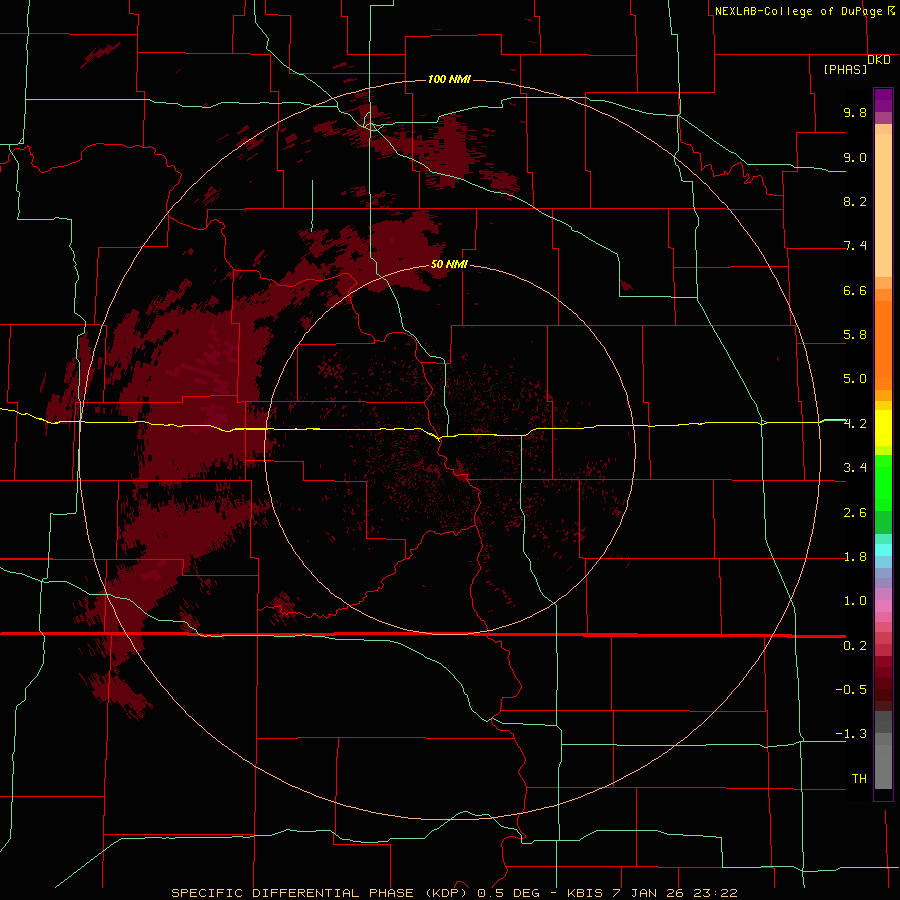Image resolution: width=900 pixels, height=900 pixels.
Task: Select the 9.0 color scale value
Action: click(x=855, y=157)
